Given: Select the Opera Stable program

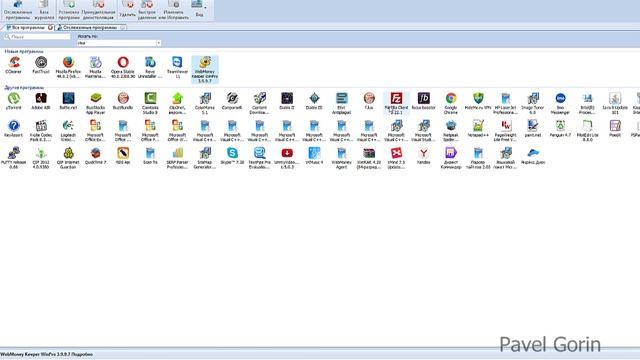Looking at the screenshot, I should 123,67.
